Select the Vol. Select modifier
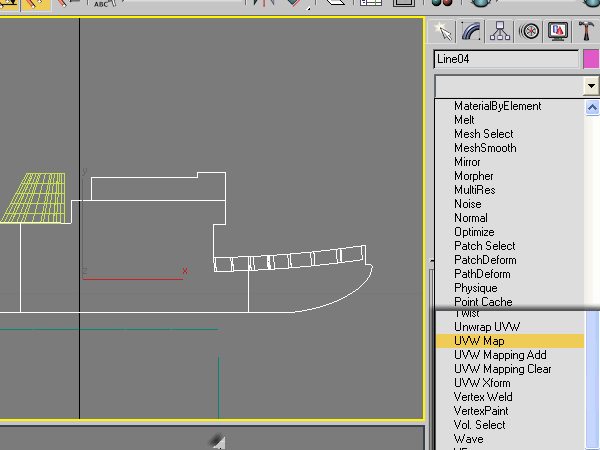This screenshot has height=450, width=600. 479,425
